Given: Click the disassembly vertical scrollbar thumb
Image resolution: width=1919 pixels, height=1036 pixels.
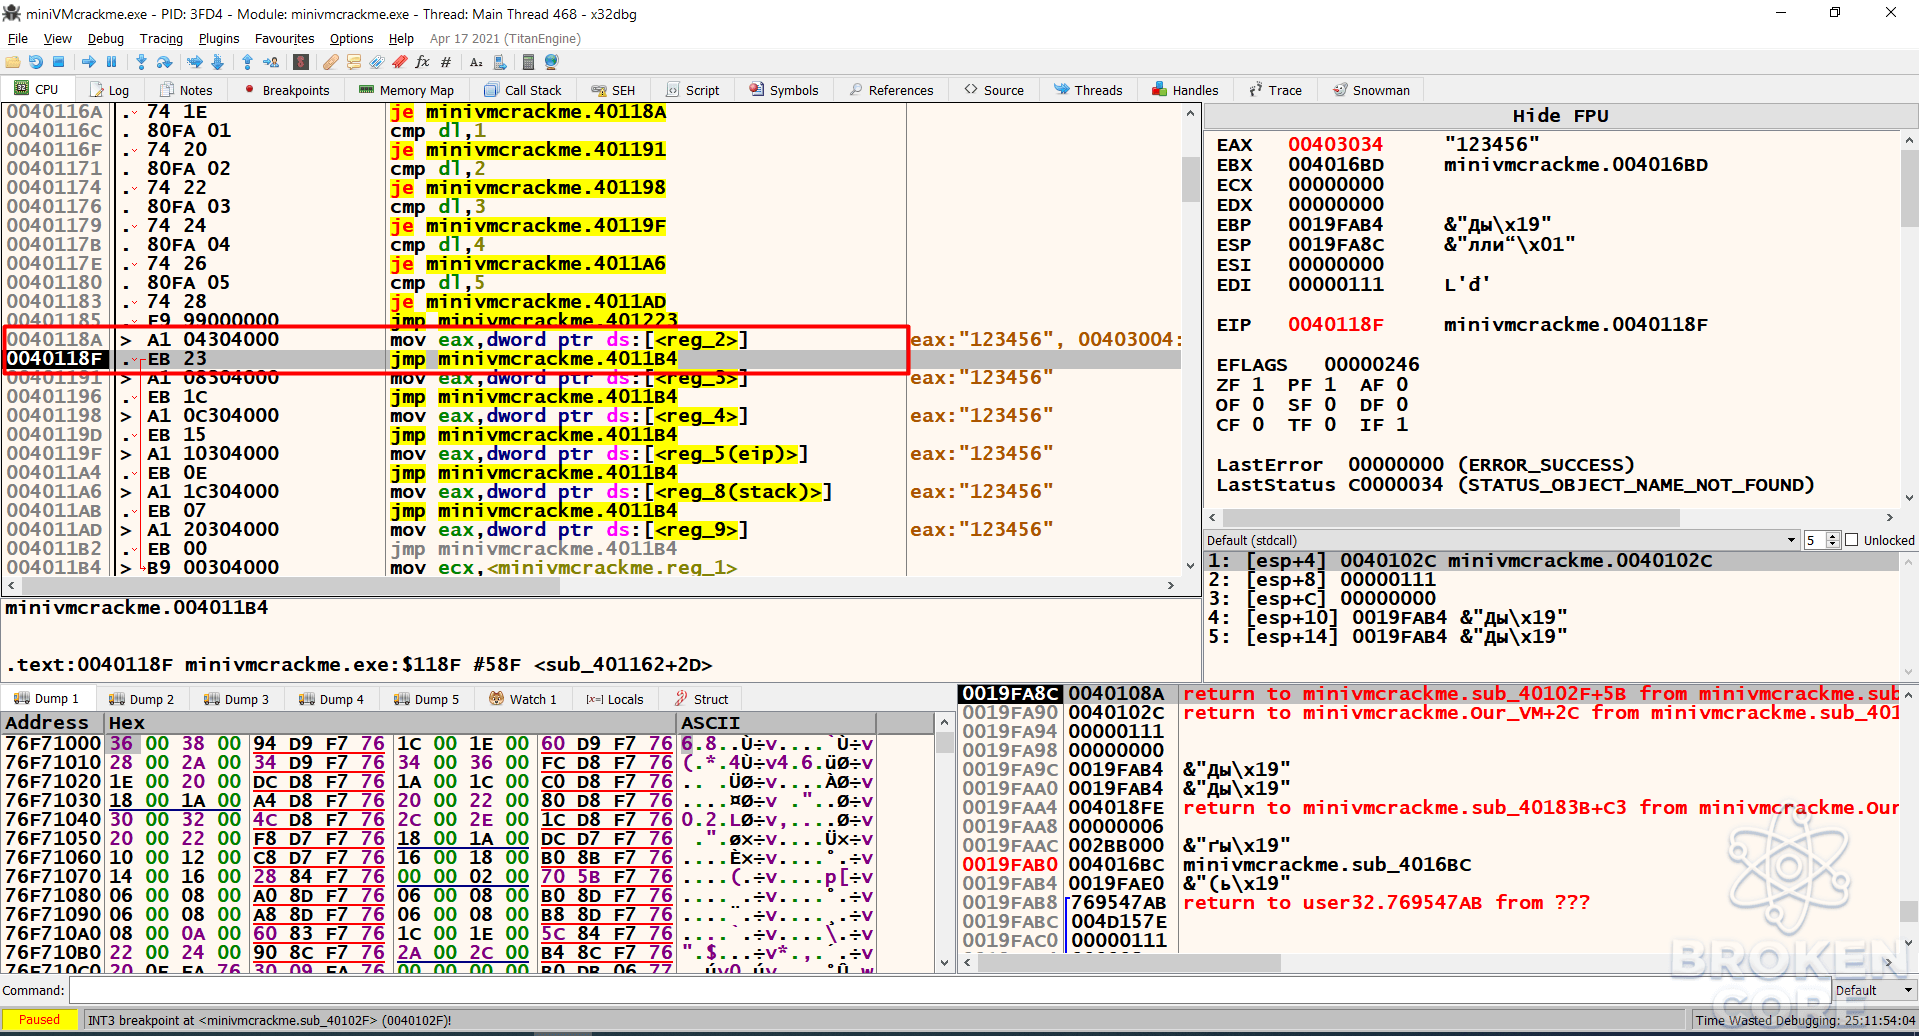Looking at the screenshot, I should [1190, 180].
